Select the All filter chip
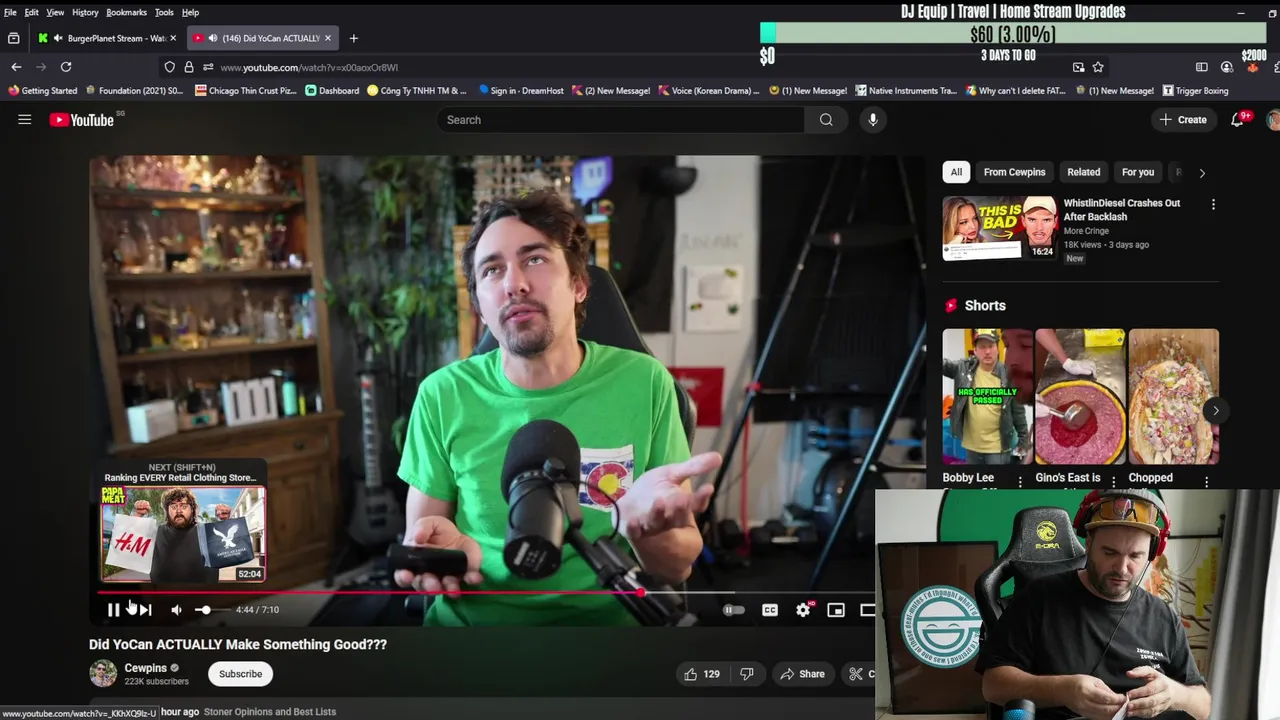The width and height of the screenshot is (1280, 720). (x=956, y=172)
